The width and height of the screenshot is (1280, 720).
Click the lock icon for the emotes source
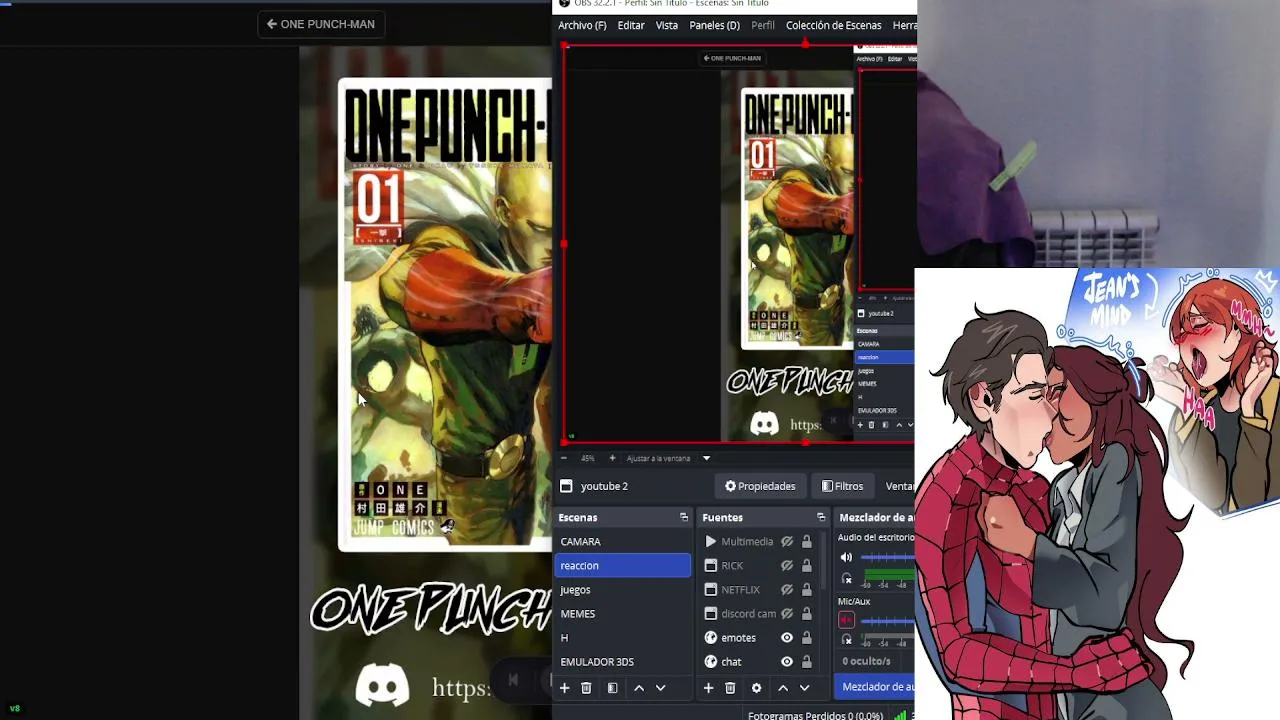[x=806, y=637]
